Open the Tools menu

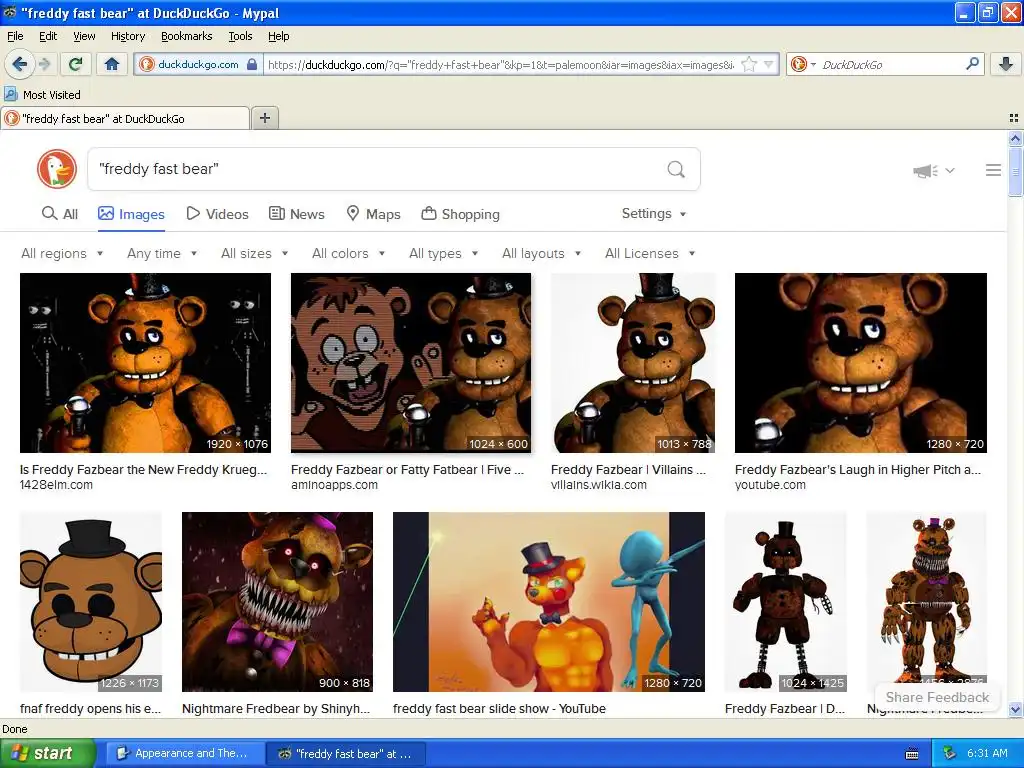point(240,36)
